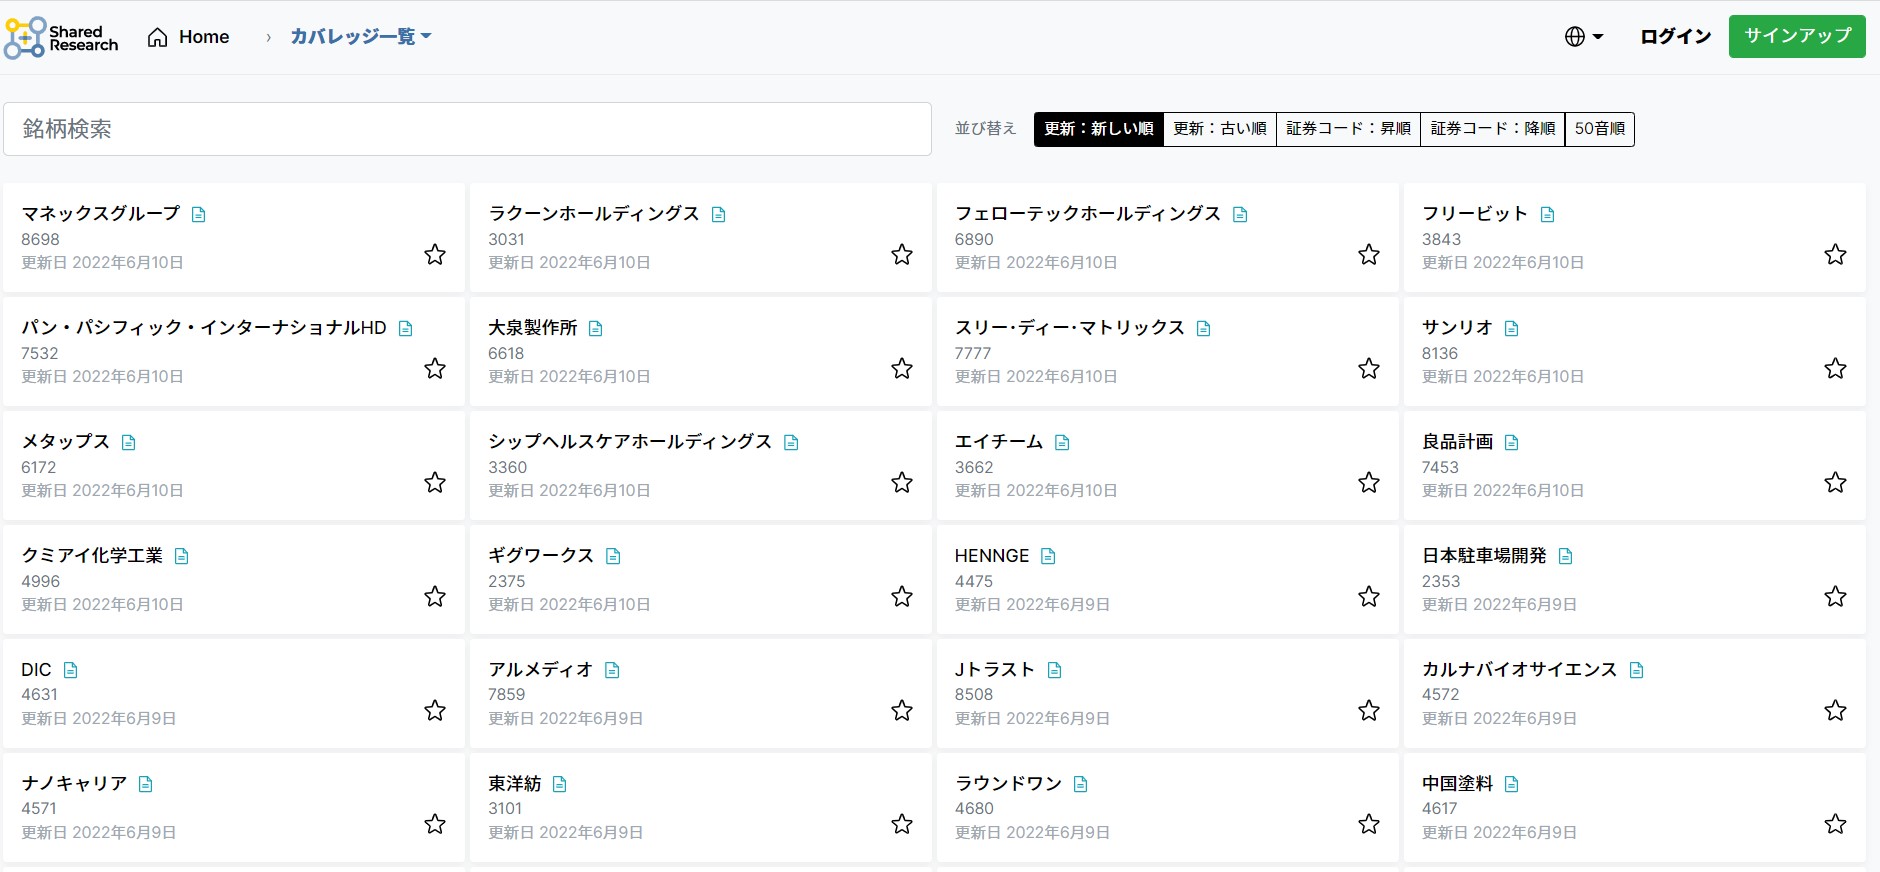Open ナノキャリア document icon
Image resolution: width=1880 pixels, height=872 pixels.
(145, 784)
